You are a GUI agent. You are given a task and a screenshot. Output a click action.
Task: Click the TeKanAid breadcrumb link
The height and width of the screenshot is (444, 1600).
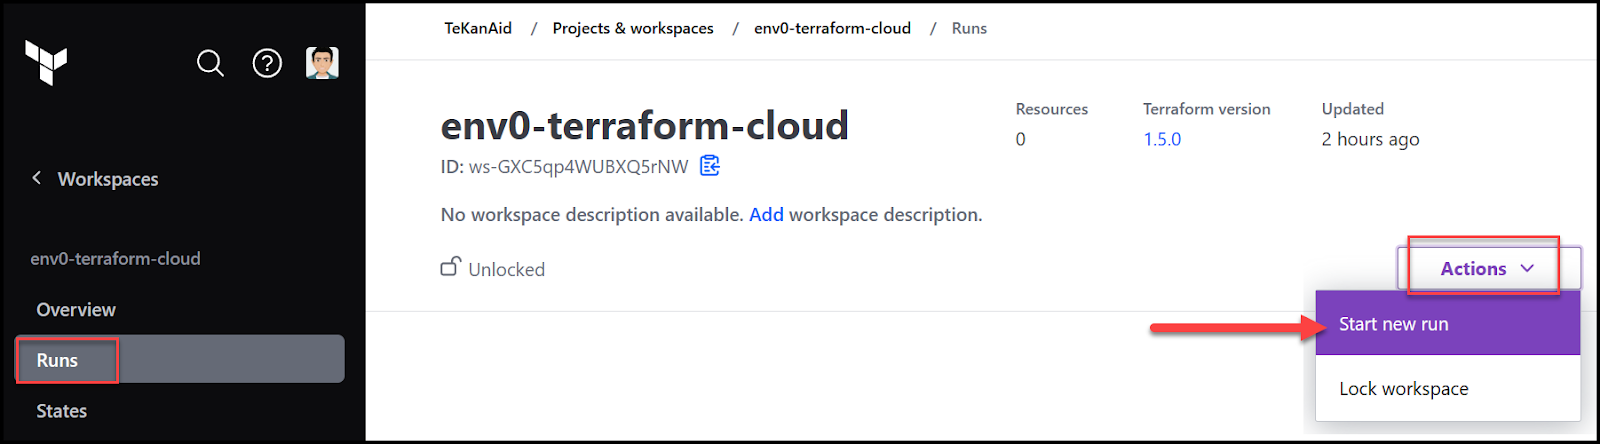478,28
